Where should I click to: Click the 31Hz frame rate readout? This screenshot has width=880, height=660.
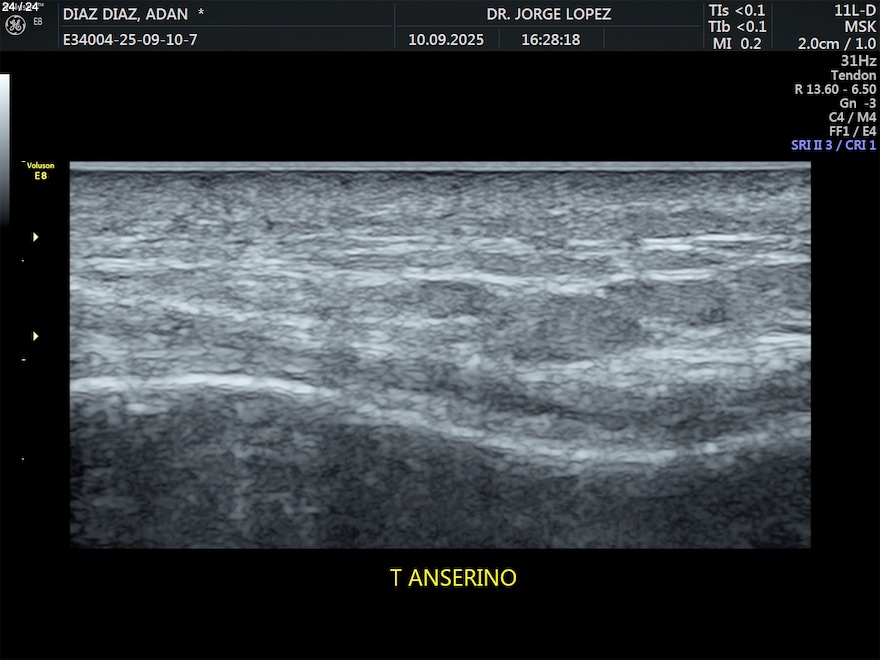[858, 59]
